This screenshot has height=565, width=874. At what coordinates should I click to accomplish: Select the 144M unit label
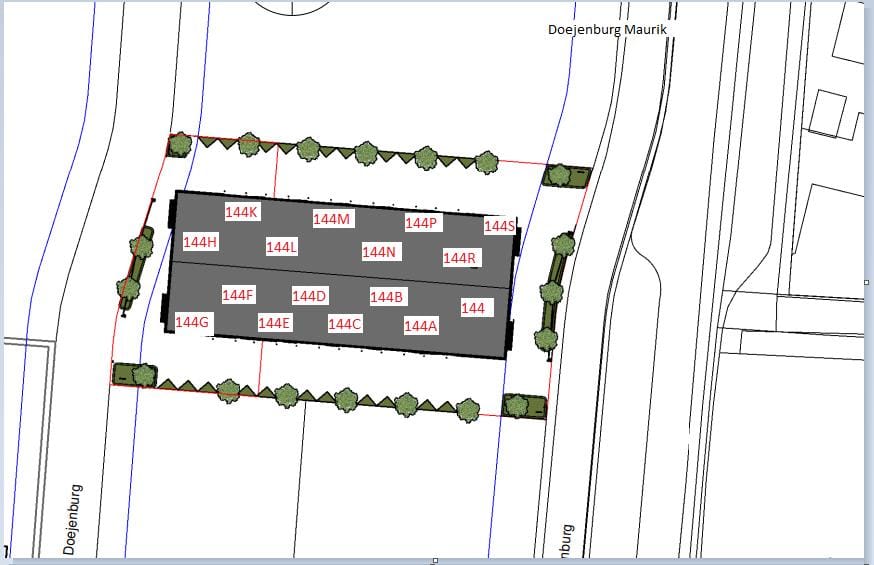[332, 219]
